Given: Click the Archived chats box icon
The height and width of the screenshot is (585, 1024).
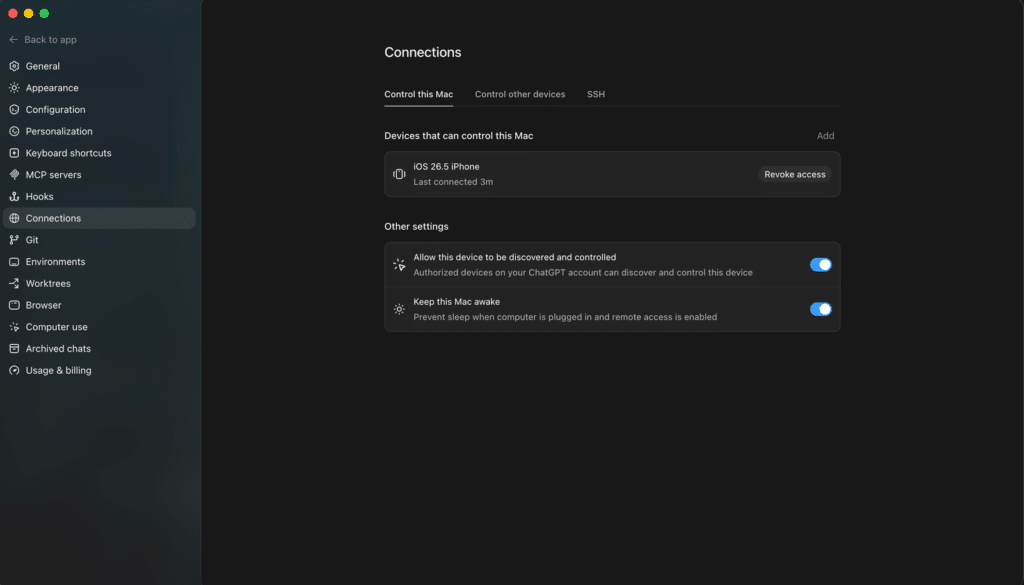Looking at the screenshot, I should pos(14,349).
